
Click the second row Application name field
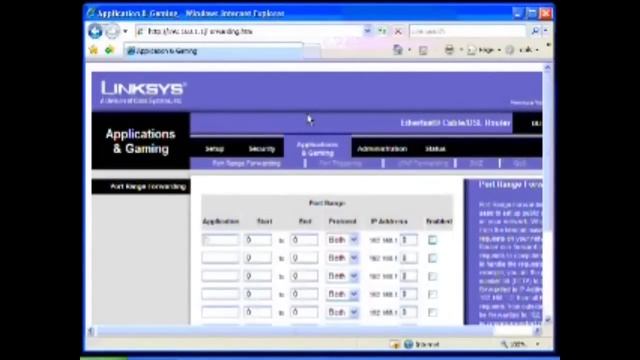point(220,258)
